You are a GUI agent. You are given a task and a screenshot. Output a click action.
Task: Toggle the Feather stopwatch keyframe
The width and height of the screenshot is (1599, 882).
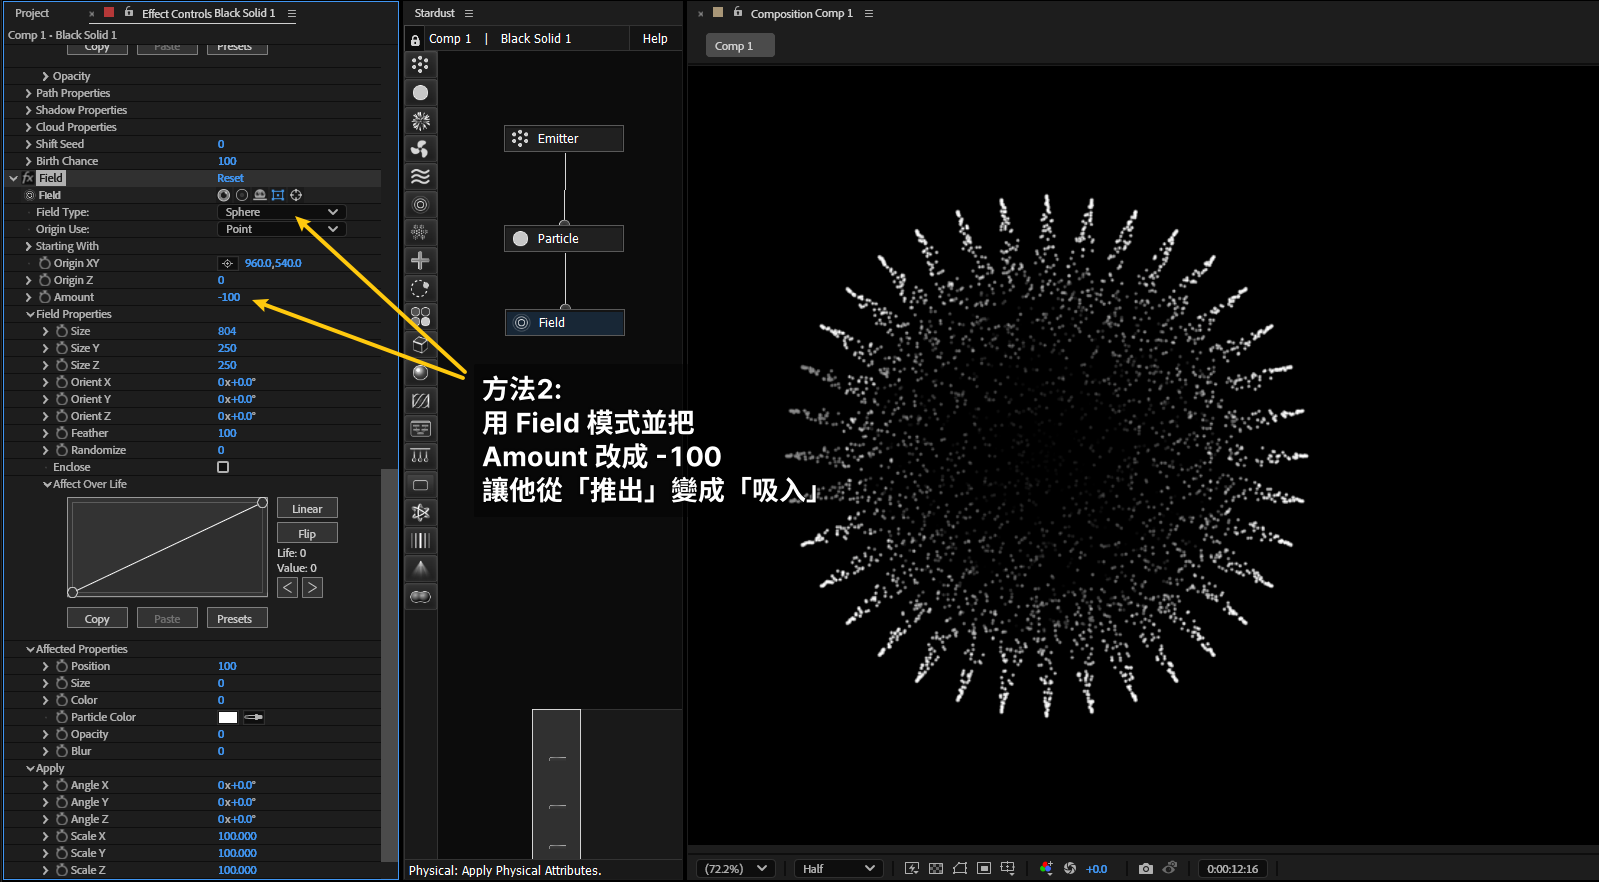(x=62, y=433)
